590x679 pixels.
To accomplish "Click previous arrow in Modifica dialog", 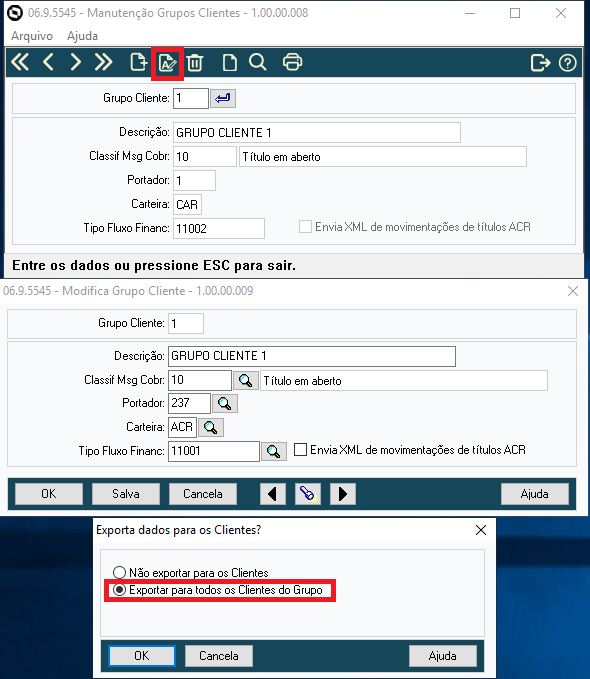I will [x=272, y=494].
